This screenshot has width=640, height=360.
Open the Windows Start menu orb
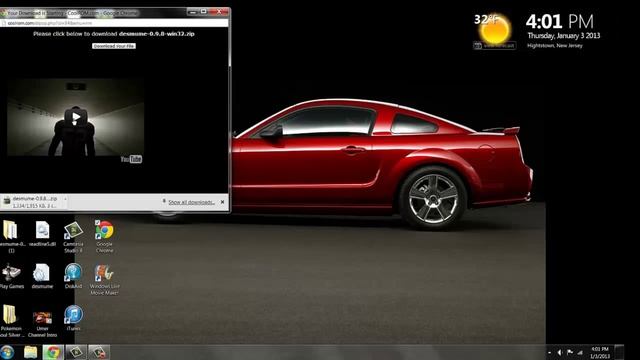pyautogui.click(x=7, y=352)
